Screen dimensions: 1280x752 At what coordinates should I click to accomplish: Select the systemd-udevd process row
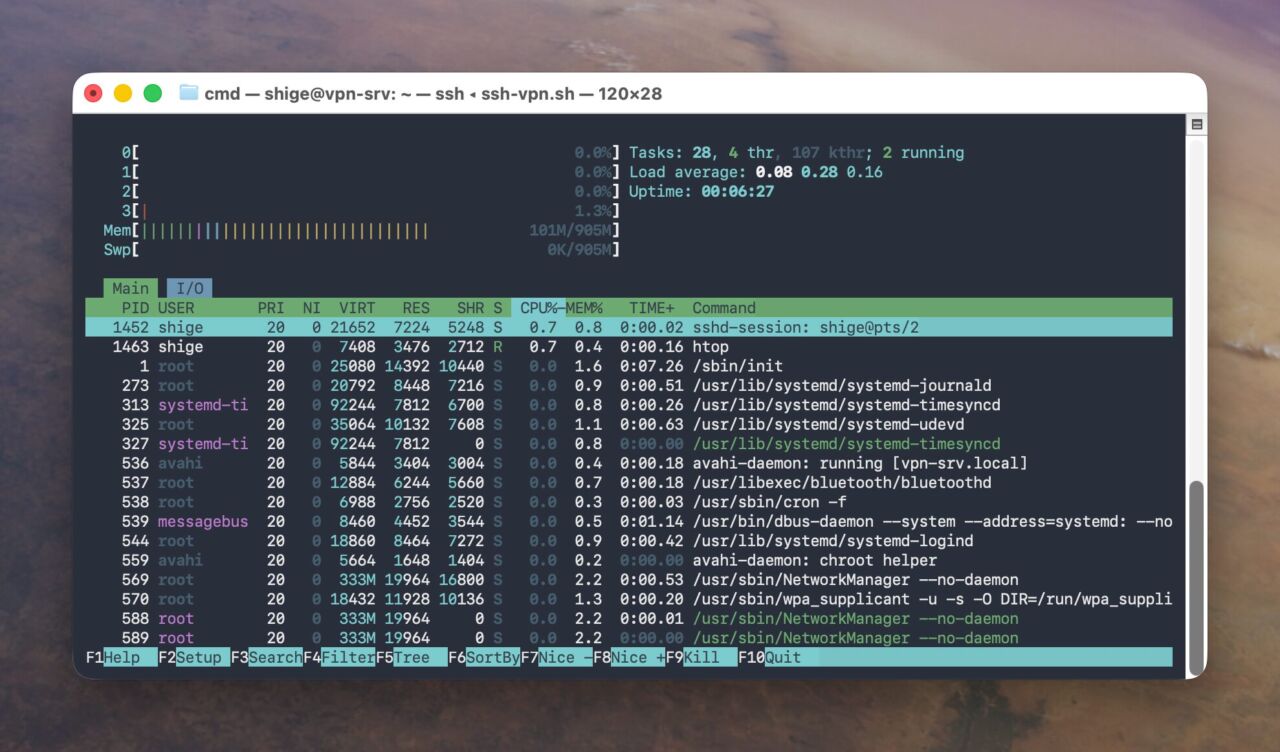628,424
